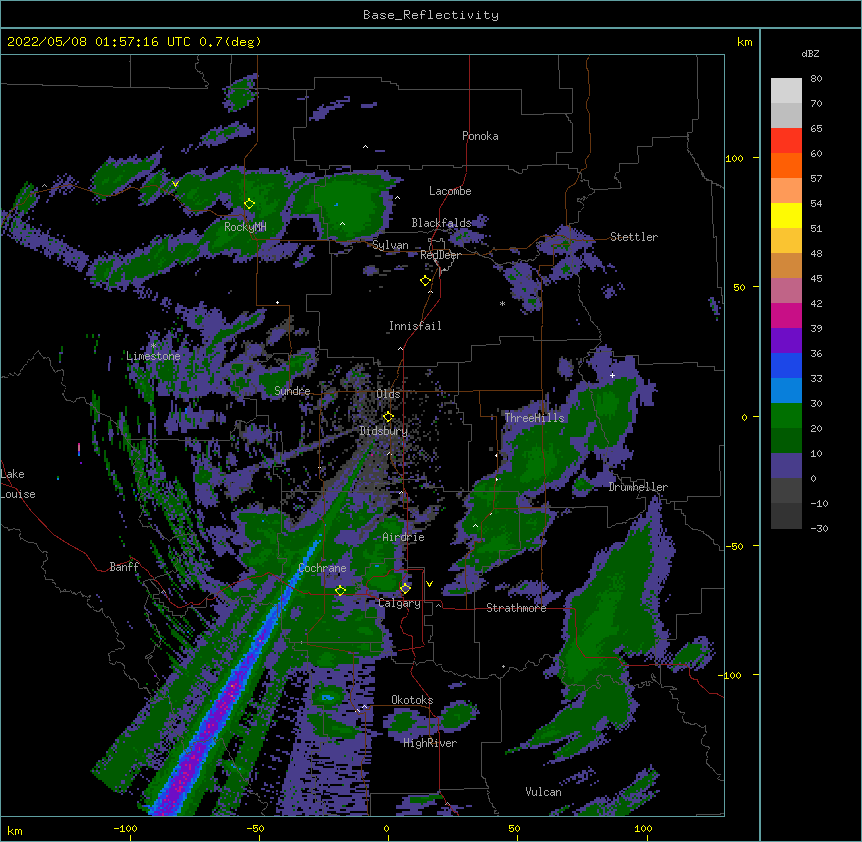
Task: Click the RedDeer city label
Action: coord(440,255)
